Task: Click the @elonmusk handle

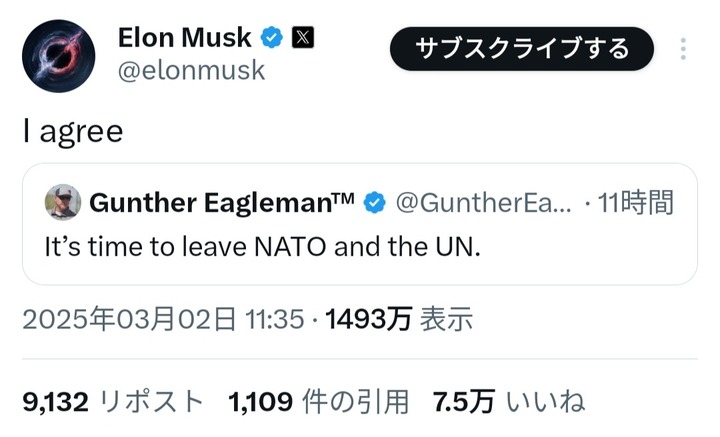Action: tap(192, 71)
